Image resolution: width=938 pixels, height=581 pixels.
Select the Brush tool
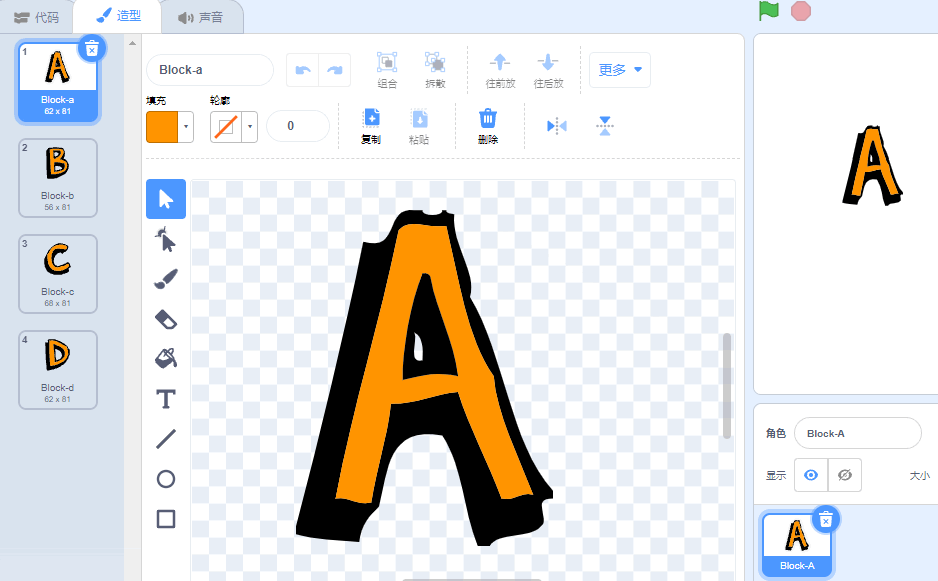[x=166, y=279]
